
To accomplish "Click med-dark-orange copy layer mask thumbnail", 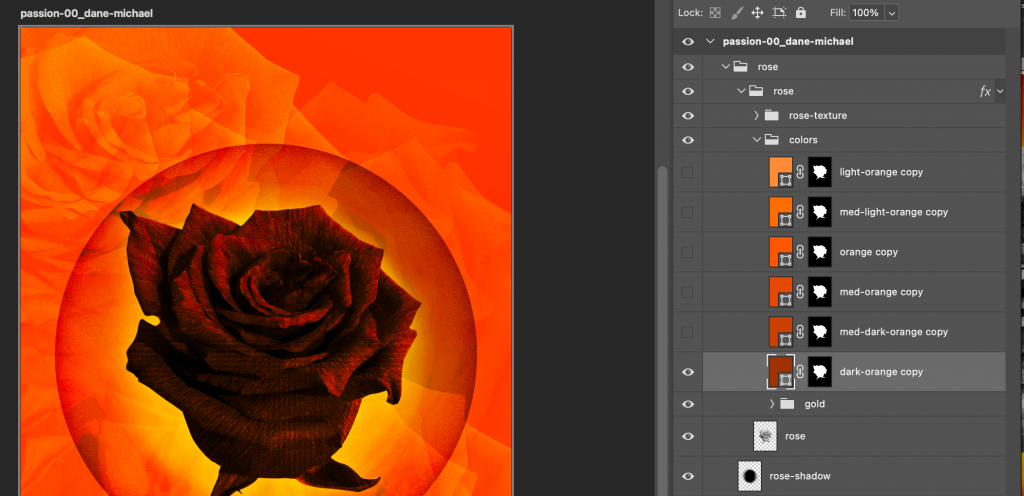I will pos(820,332).
